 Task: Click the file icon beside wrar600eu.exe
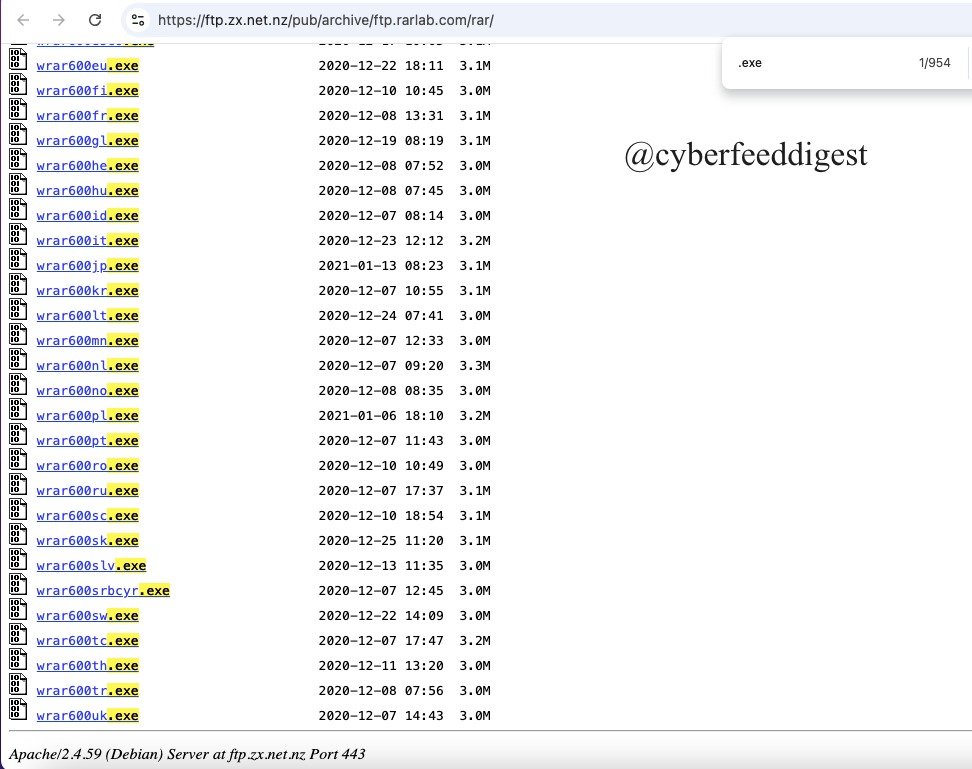click(18, 59)
